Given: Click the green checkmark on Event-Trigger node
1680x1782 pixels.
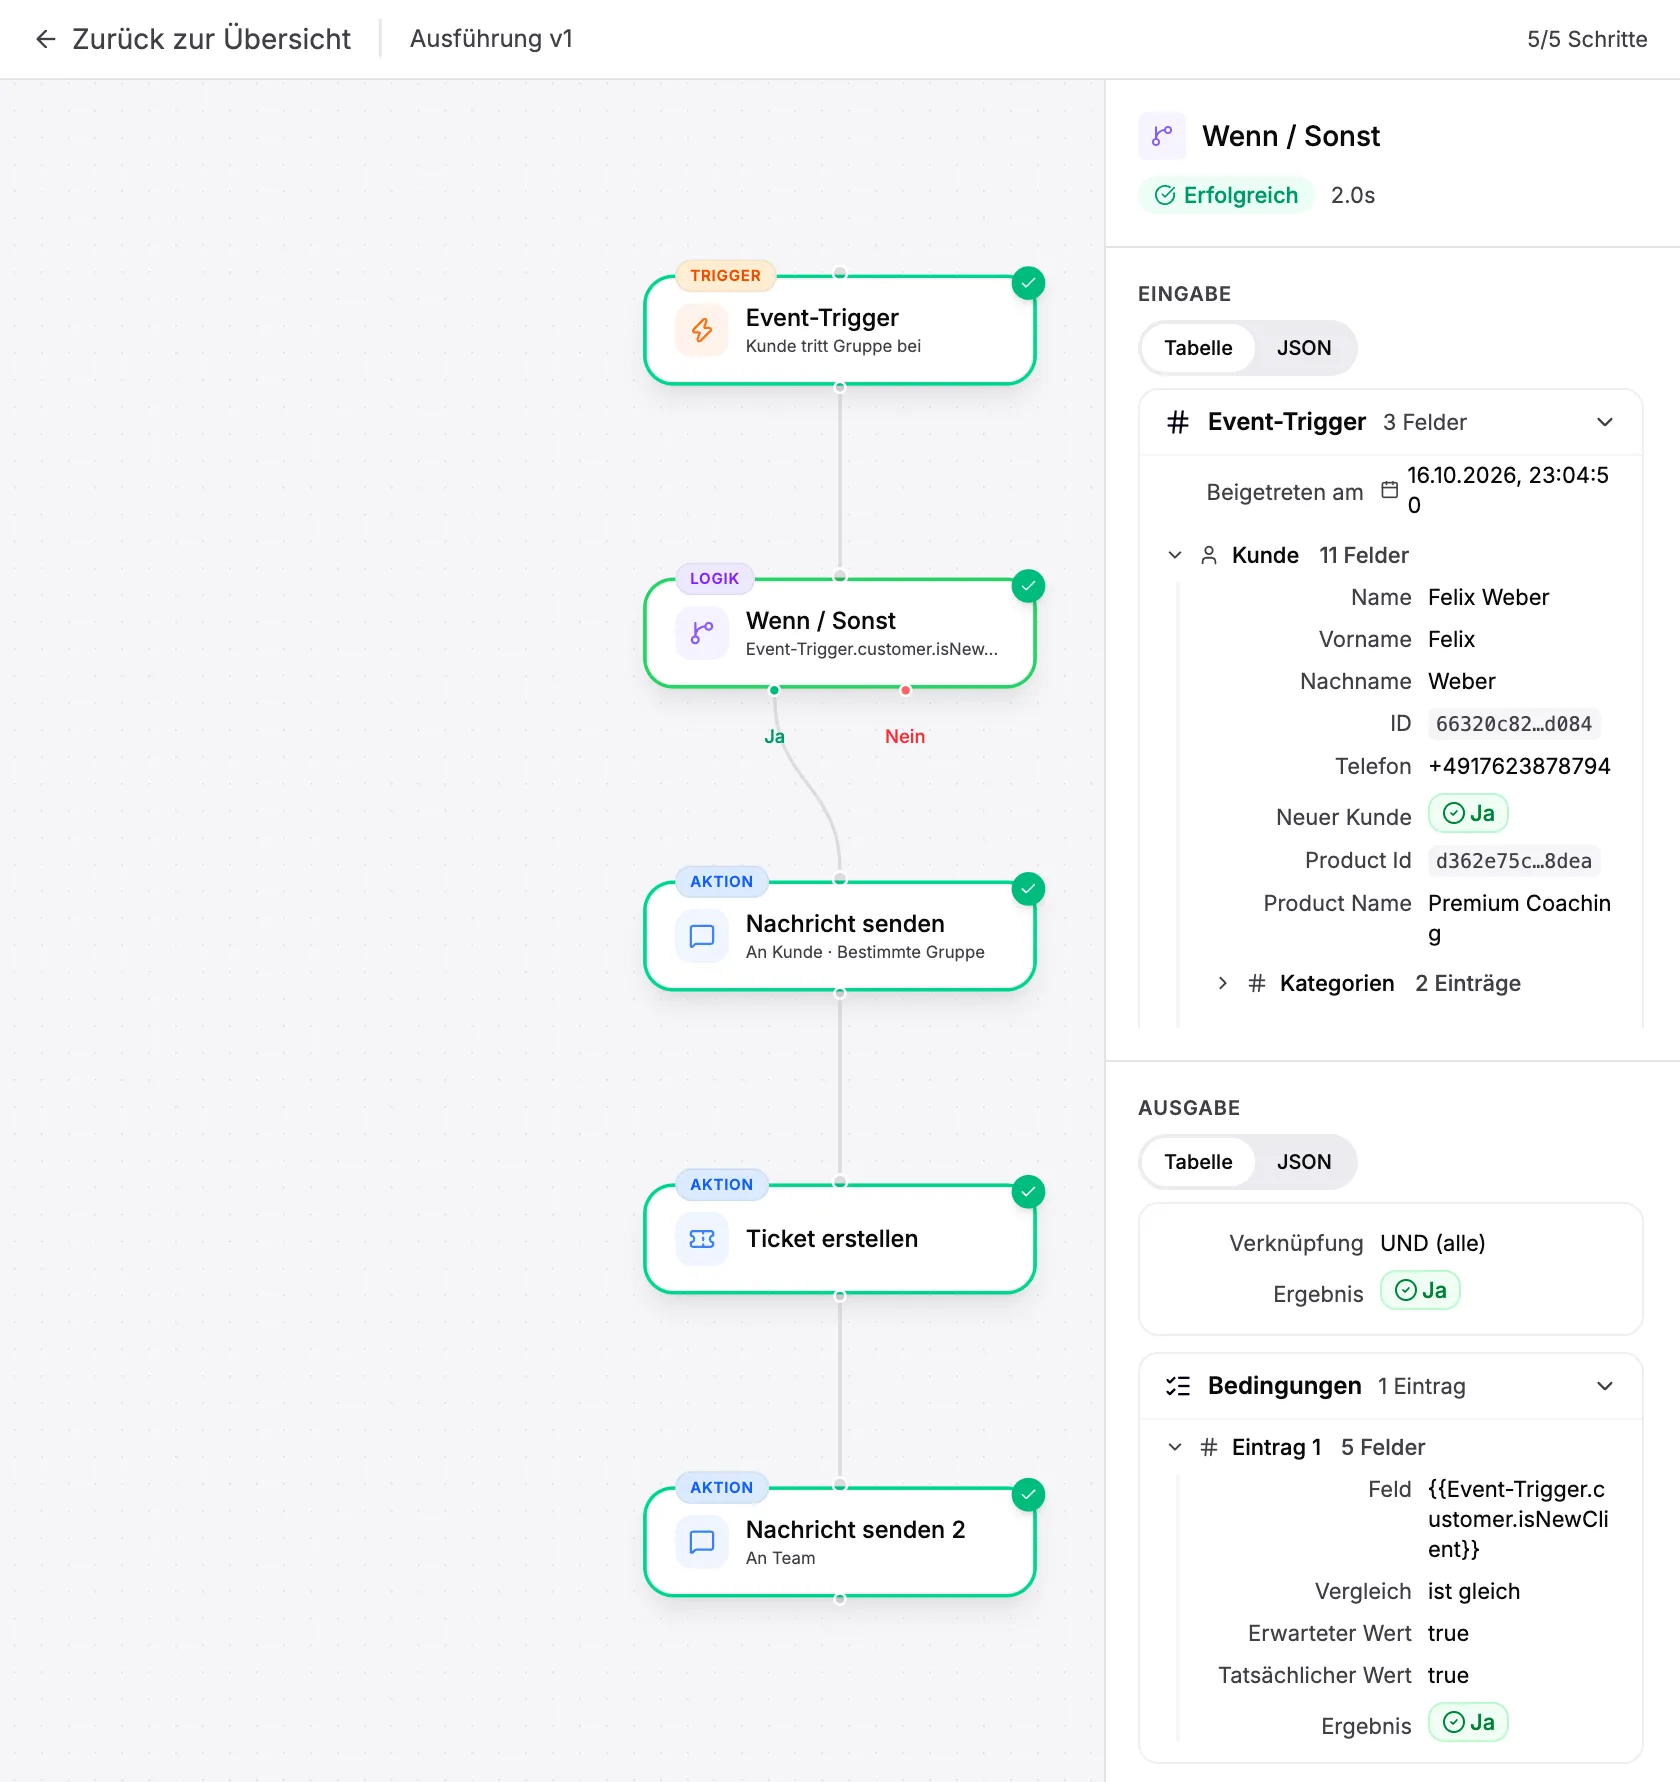Looking at the screenshot, I should coord(1028,283).
